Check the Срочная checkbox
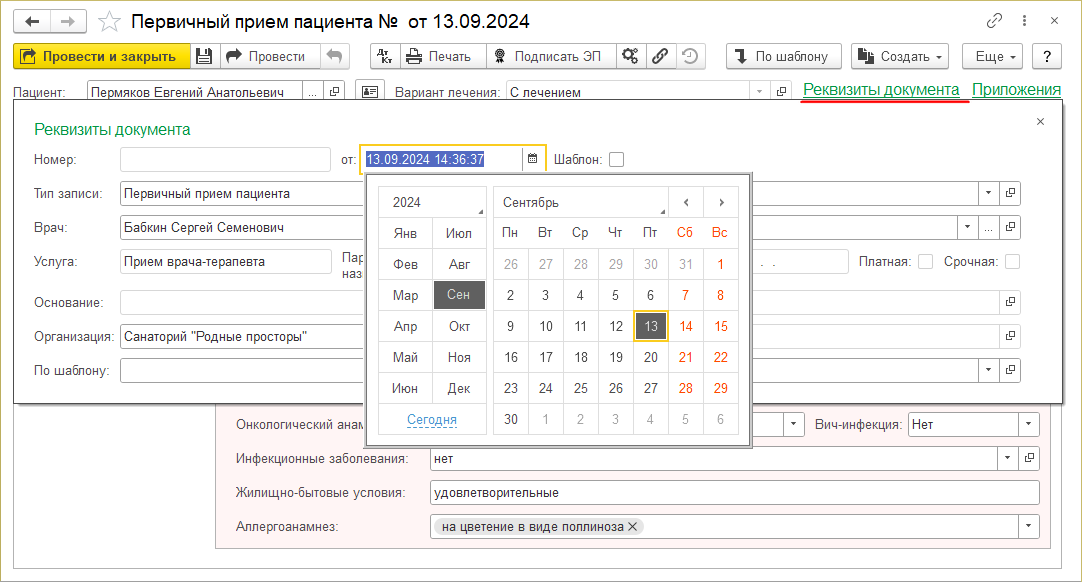 tap(1012, 261)
